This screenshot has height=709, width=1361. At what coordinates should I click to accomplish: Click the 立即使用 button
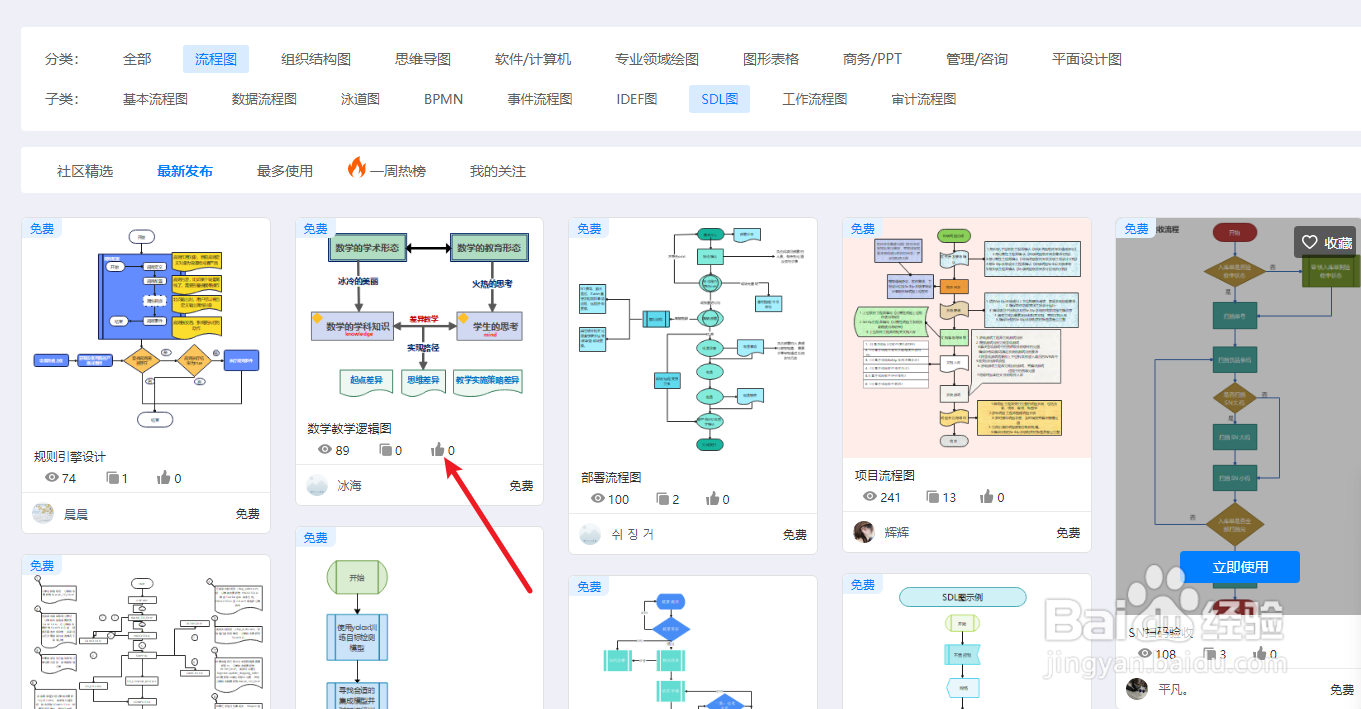coord(1239,566)
